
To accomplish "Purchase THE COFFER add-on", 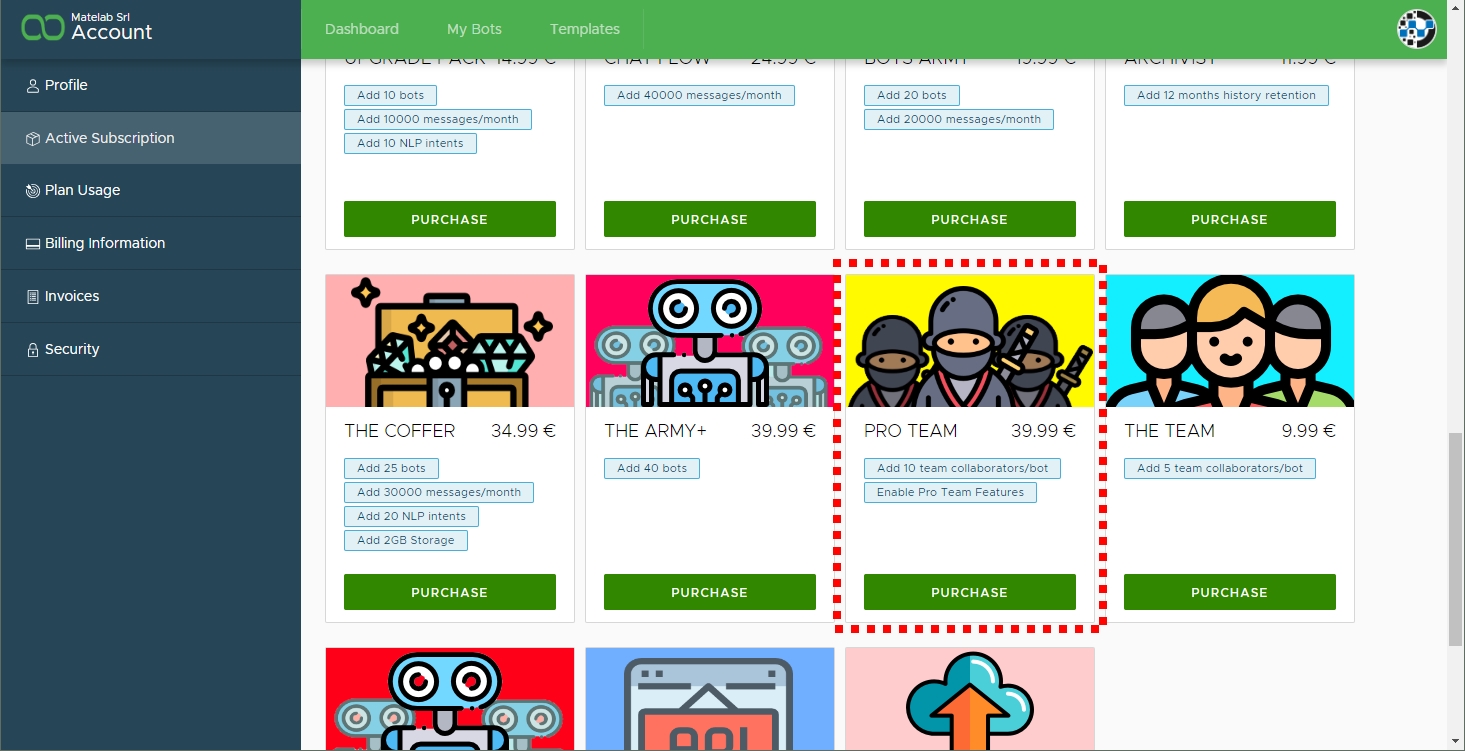I will 450,592.
